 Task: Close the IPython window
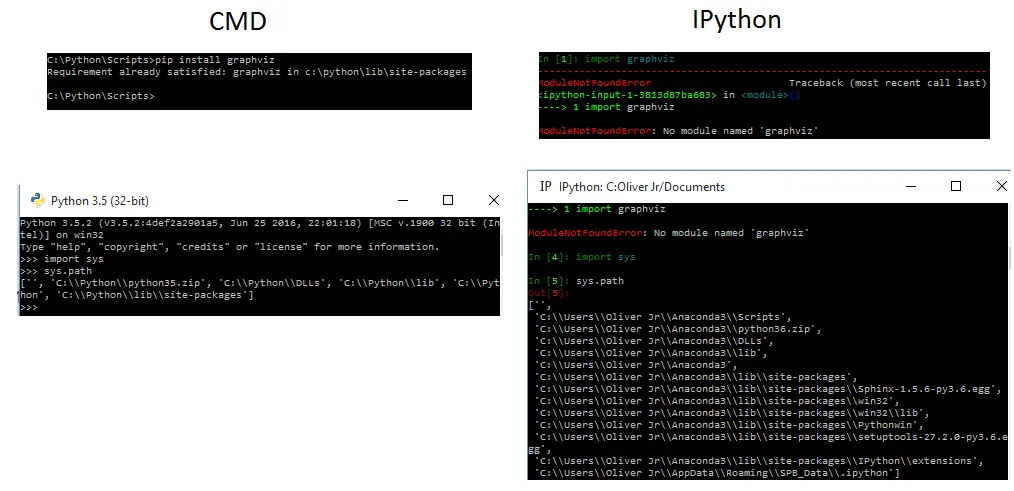[x=1002, y=186]
